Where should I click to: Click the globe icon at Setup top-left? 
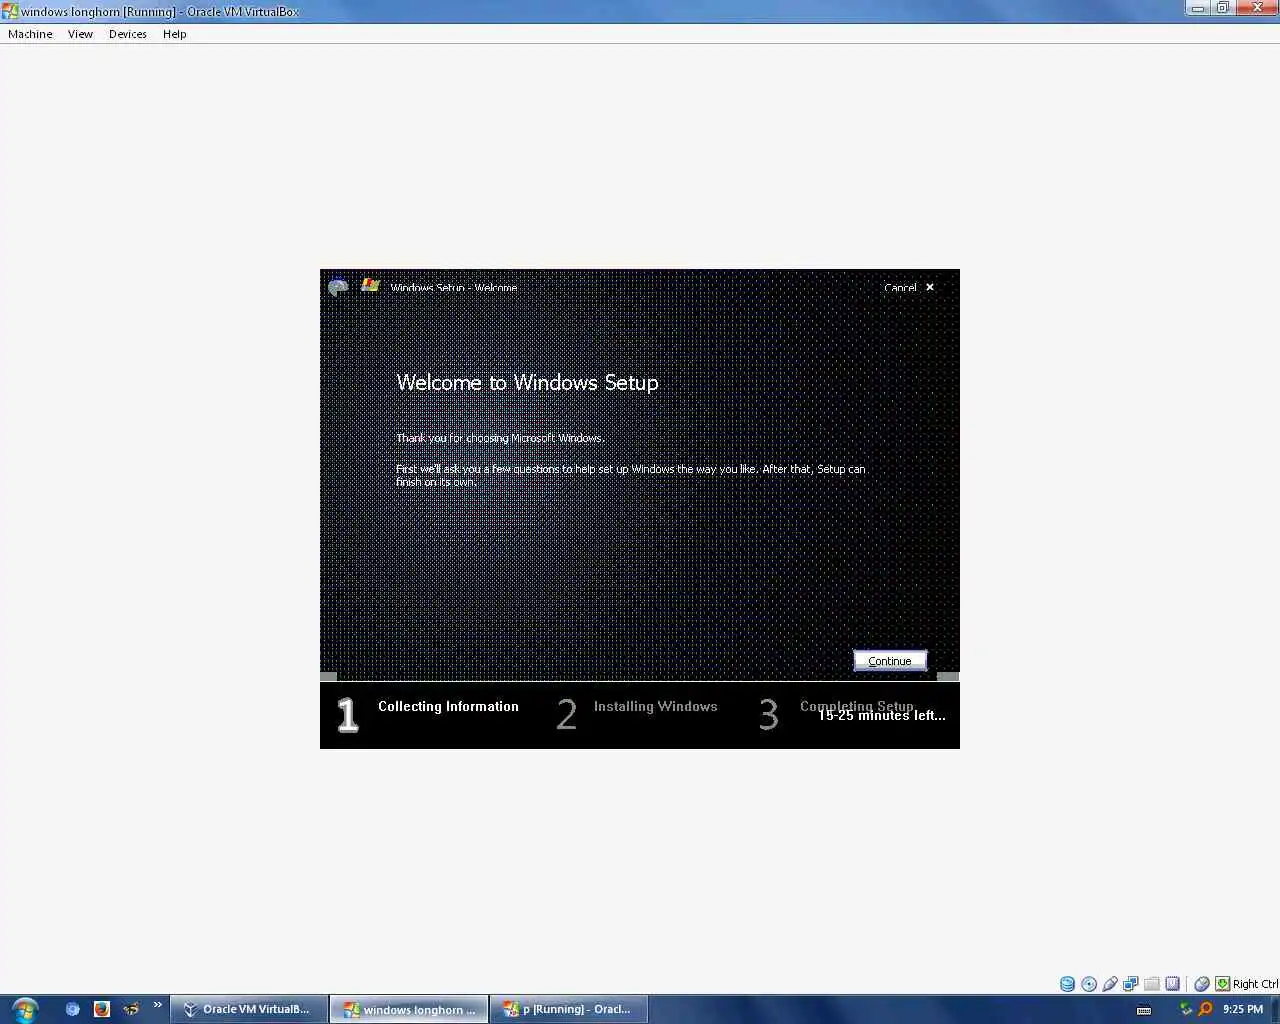pyautogui.click(x=338, y=288)
